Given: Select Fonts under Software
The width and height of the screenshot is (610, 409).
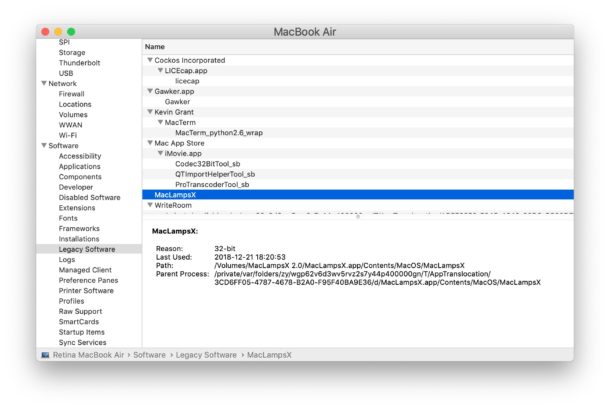Looking at the screenshot, I should tap(68, 218).
